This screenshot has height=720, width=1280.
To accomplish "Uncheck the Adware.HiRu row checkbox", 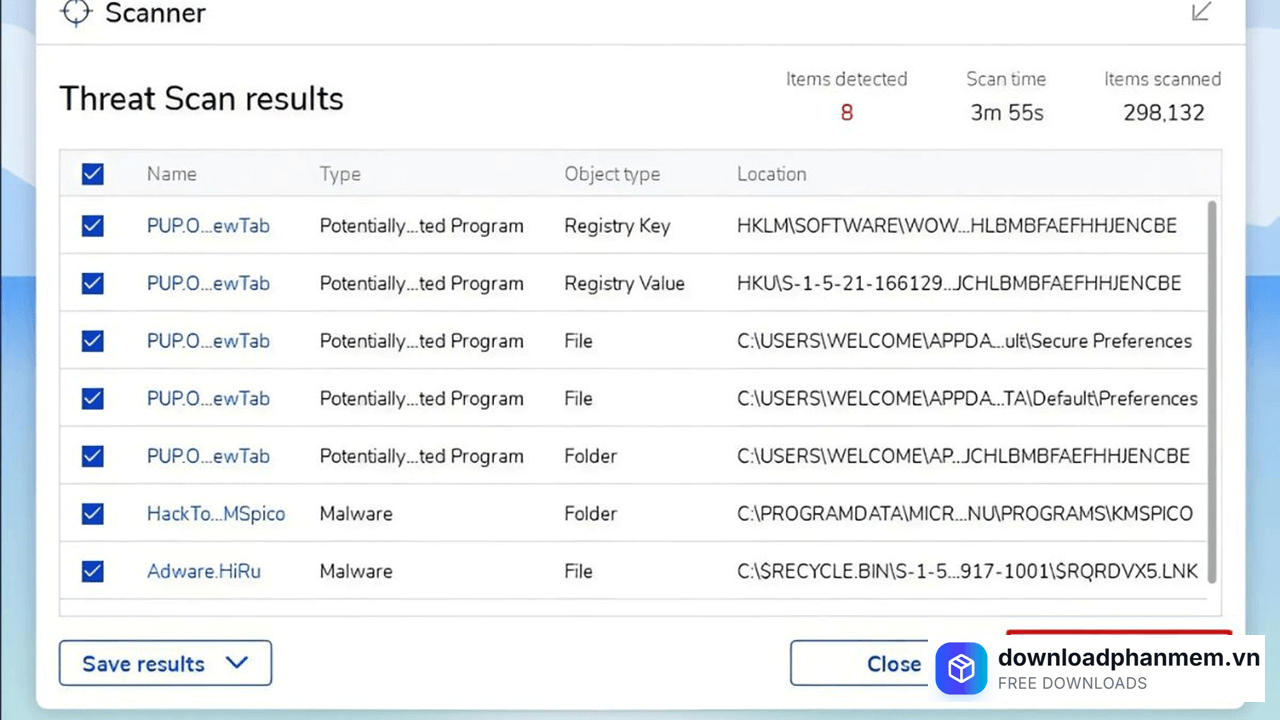I will click(x=93, y=571).
